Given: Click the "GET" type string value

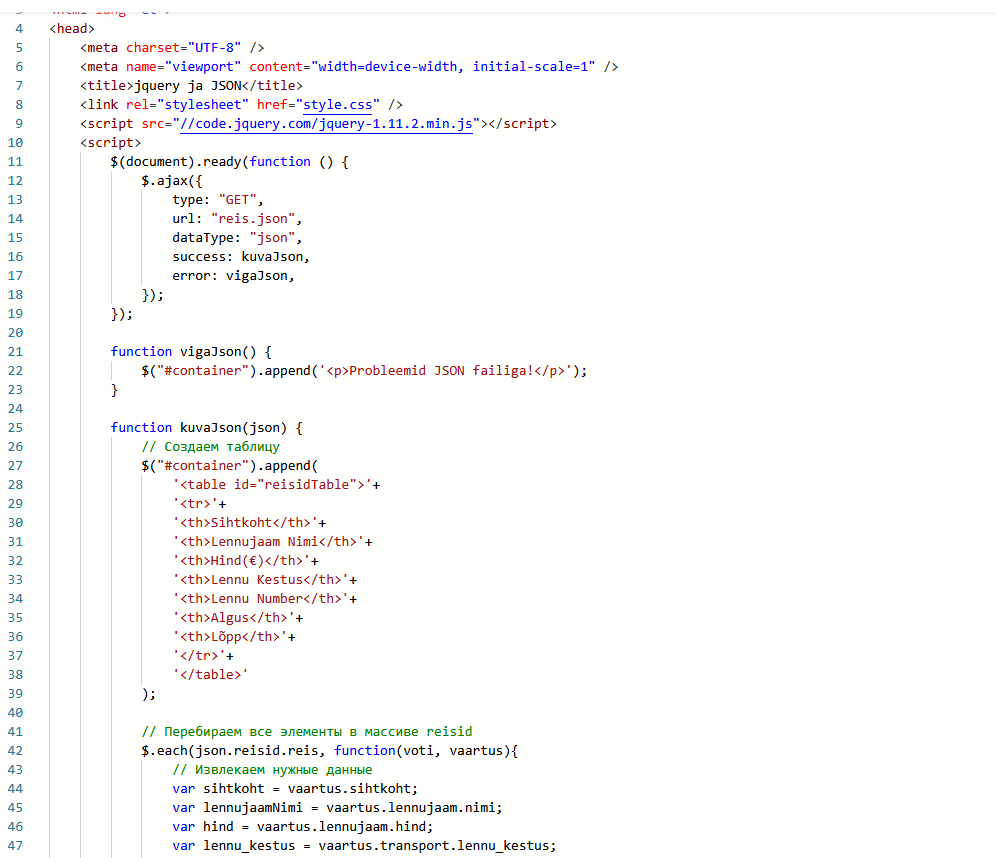Looking at the screenshot, I should tap(238, 200).
